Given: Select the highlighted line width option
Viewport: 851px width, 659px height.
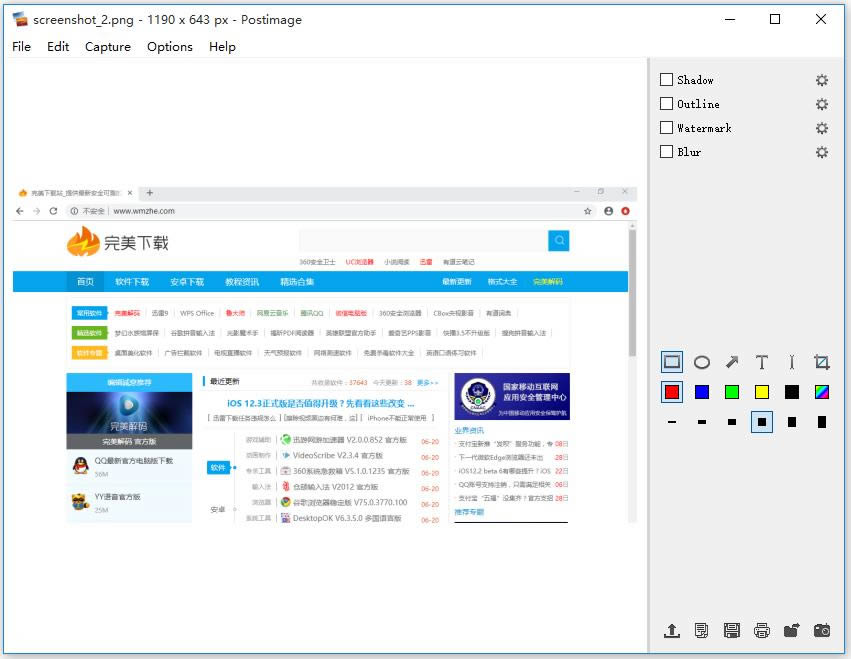Looking at the screenshot, I should click(x=762, y=422).
